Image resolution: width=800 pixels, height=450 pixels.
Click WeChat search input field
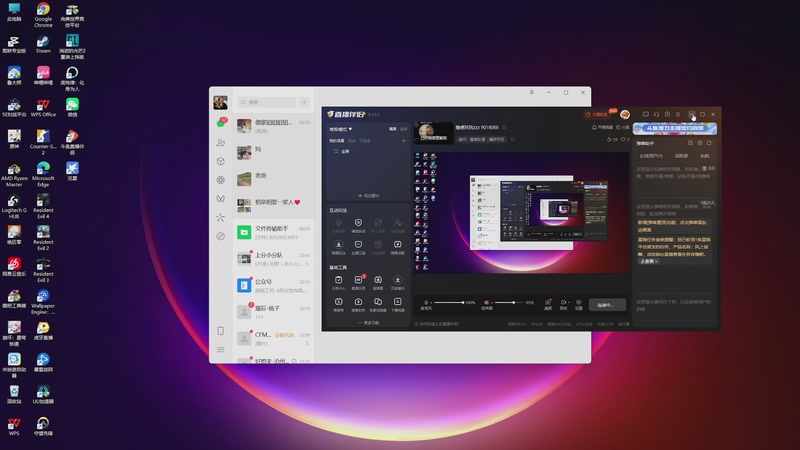pos(267,102)
